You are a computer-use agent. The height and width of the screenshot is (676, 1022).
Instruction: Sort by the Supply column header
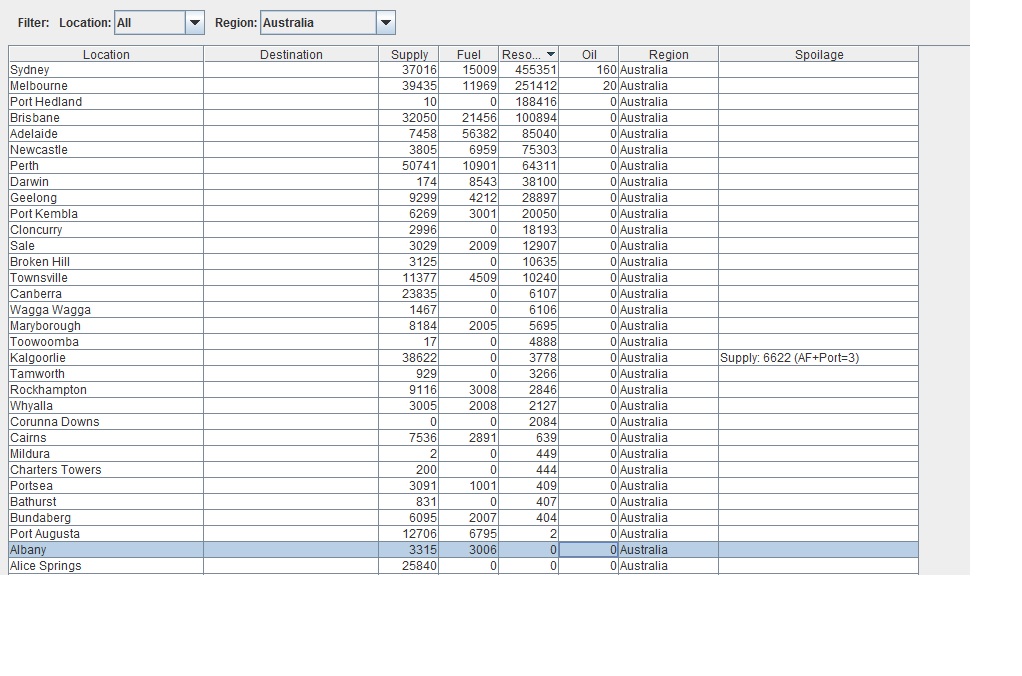point(409,54)
